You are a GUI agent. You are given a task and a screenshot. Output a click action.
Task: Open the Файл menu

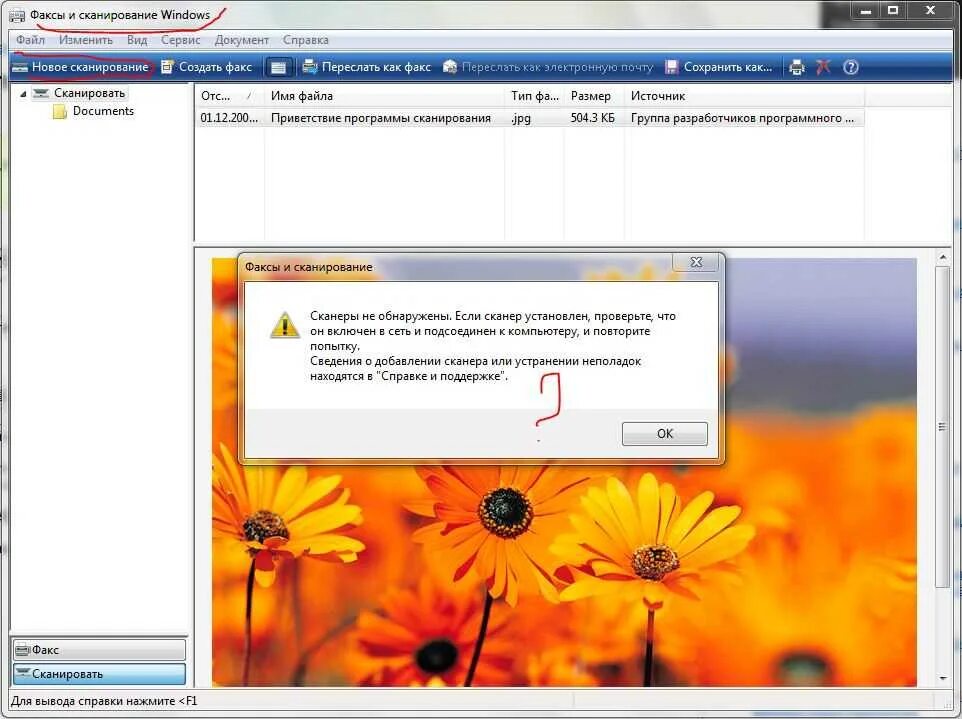(x=30, y=40)
